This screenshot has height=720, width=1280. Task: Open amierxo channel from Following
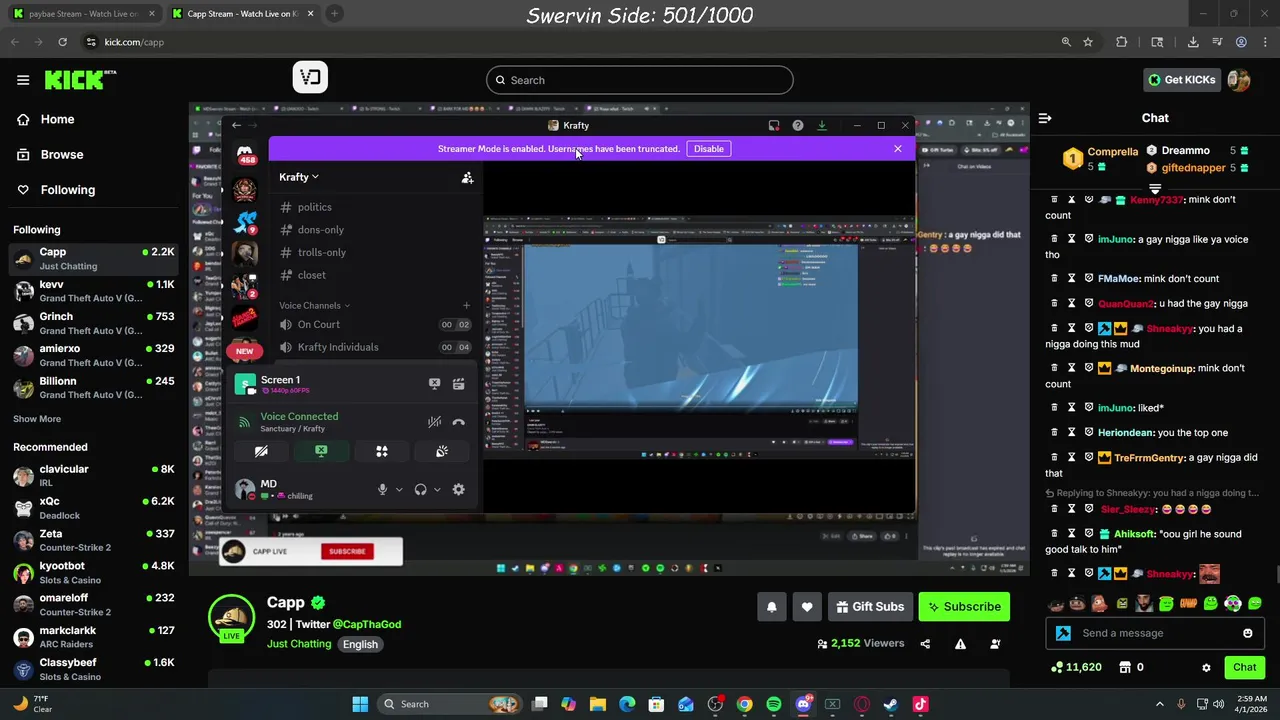click(x=93, y=355)
